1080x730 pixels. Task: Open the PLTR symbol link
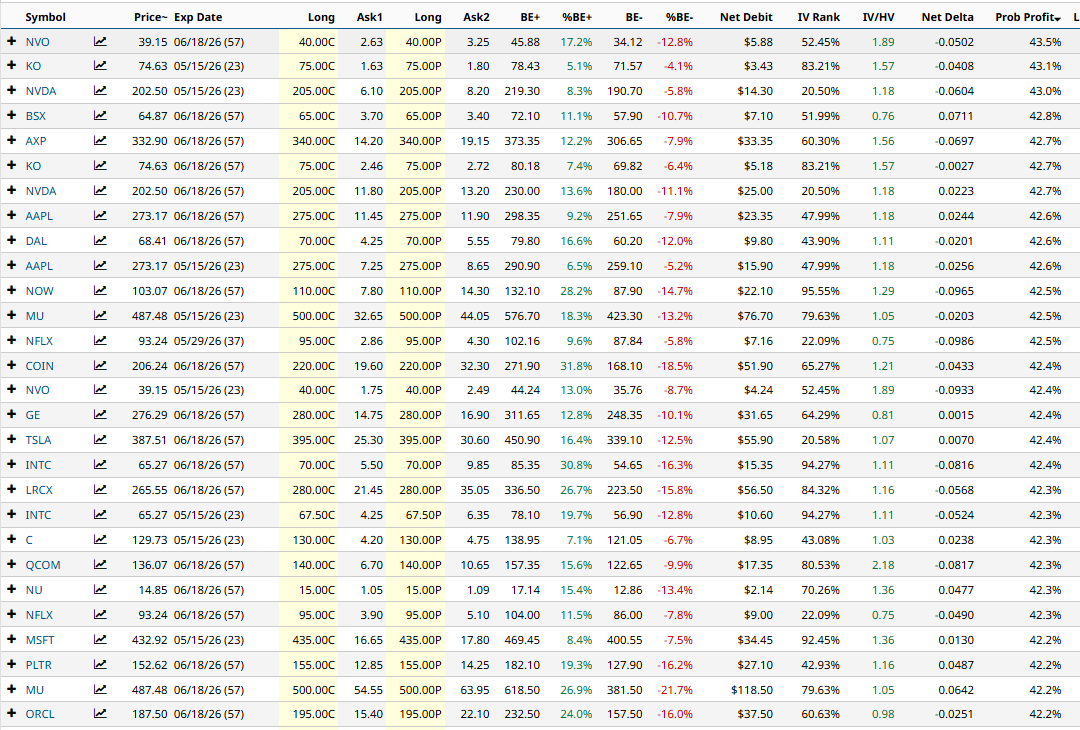pos(39,665)
